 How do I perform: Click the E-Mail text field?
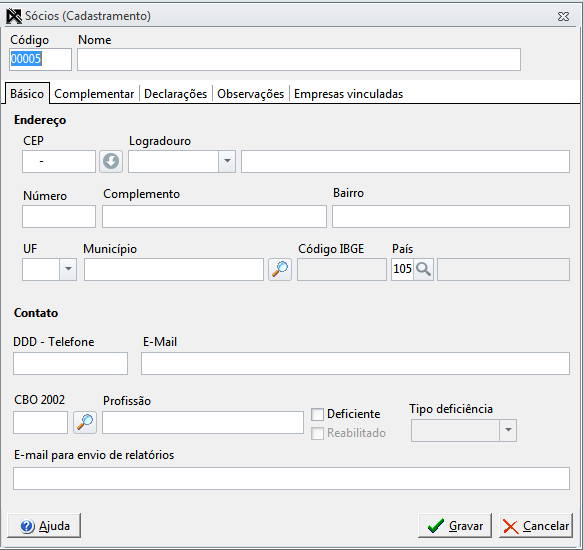click(355, 363)
